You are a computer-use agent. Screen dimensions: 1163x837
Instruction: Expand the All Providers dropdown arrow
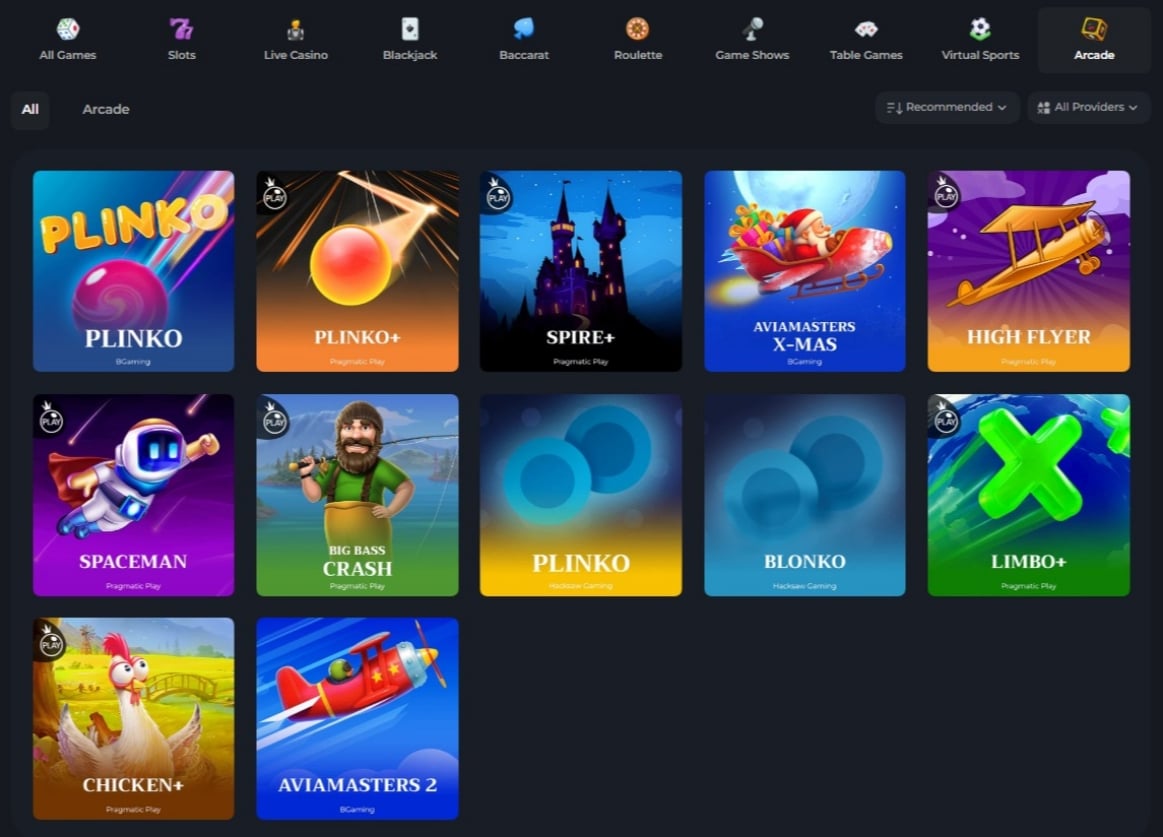[x=1133, y=108]
